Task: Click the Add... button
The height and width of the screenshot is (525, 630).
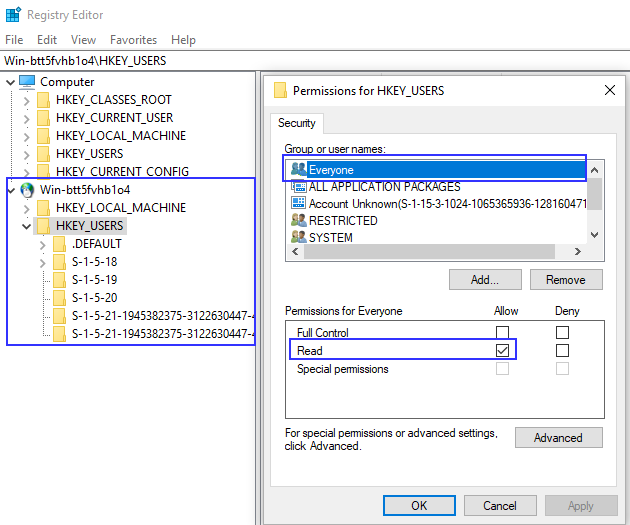Action: [x=485, y=280]
